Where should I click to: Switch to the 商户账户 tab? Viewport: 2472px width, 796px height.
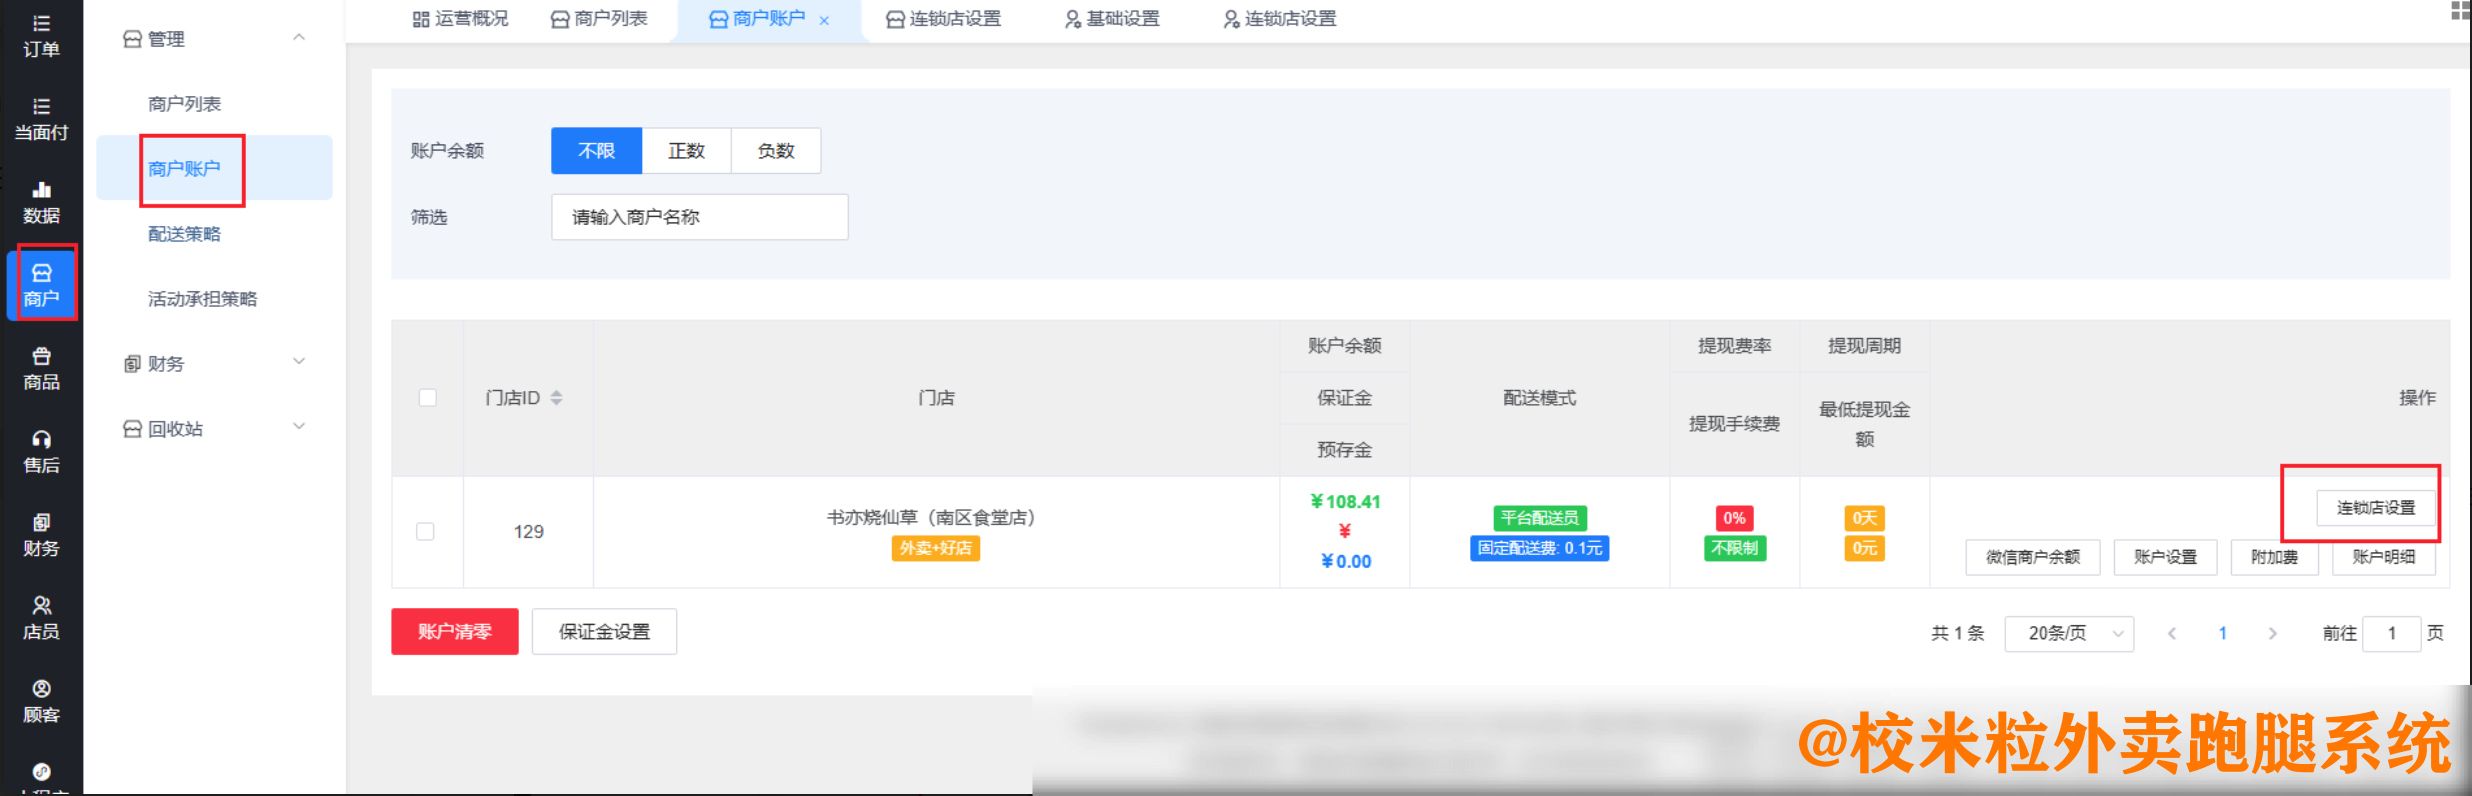757,19
